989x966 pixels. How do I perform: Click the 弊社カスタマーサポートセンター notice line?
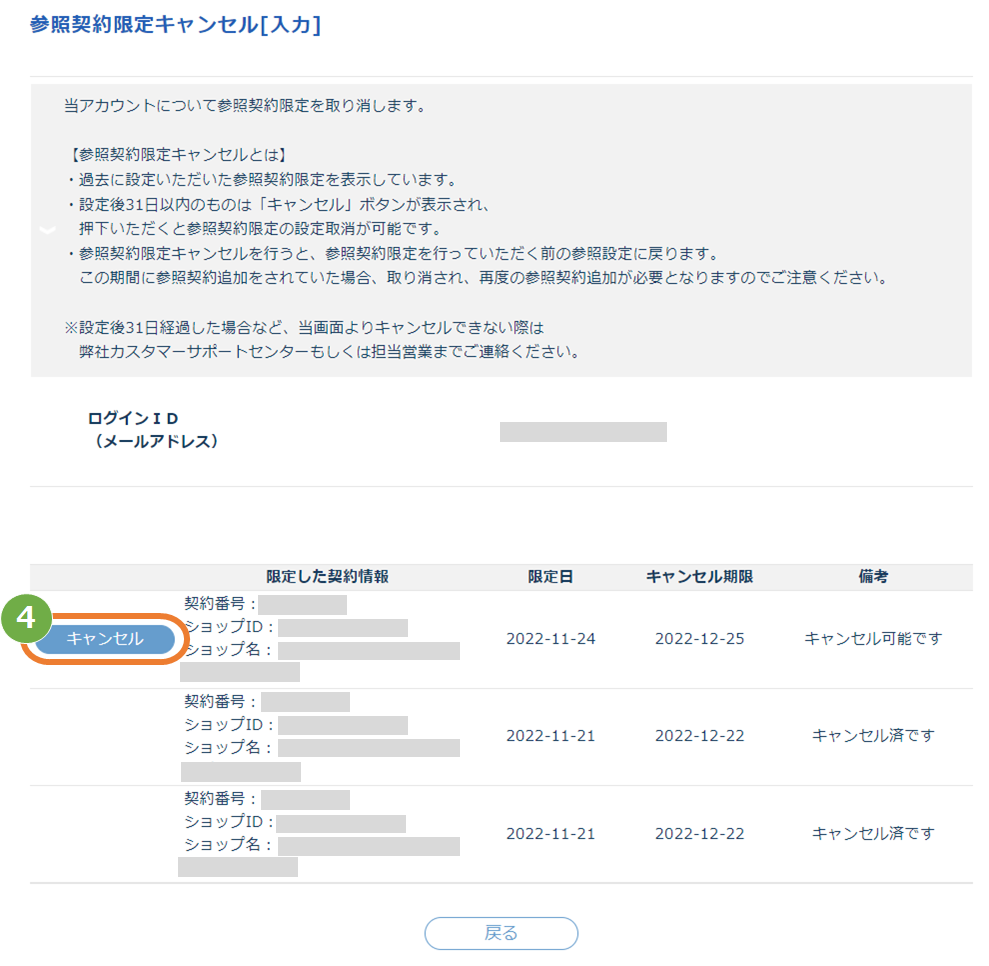tap(329, 352)
